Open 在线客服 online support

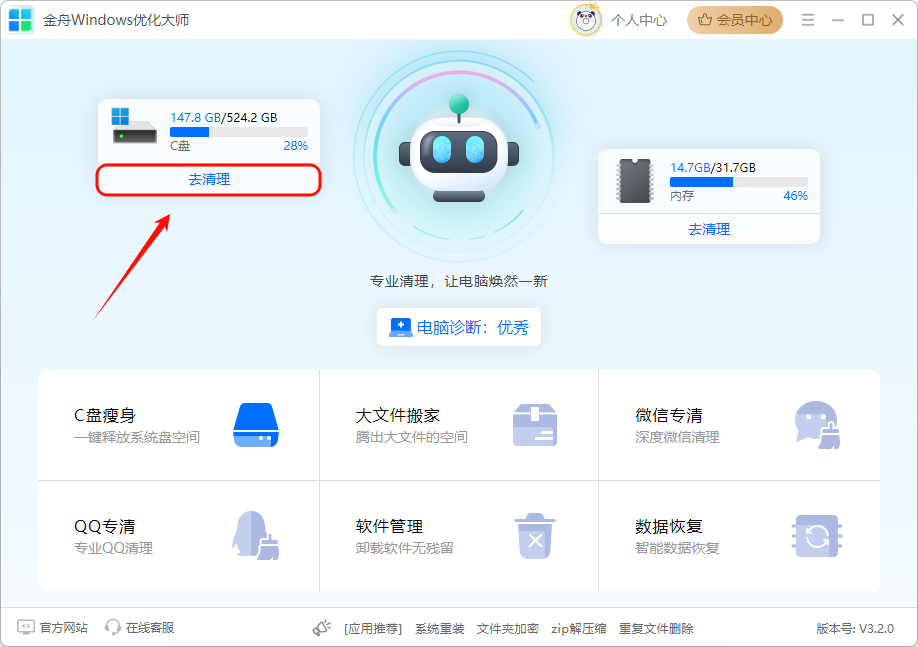coord(150,628)
